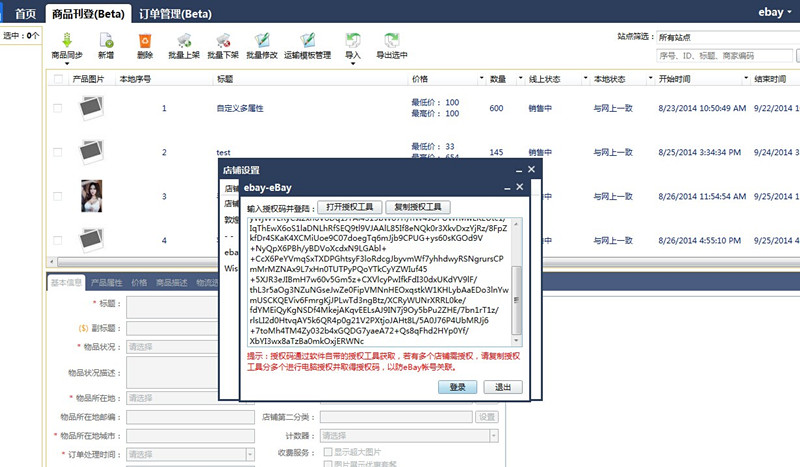Switch to the 订单管理(Beta) tab
Viewport: 800px width, 467px height.
click(175, 14)
